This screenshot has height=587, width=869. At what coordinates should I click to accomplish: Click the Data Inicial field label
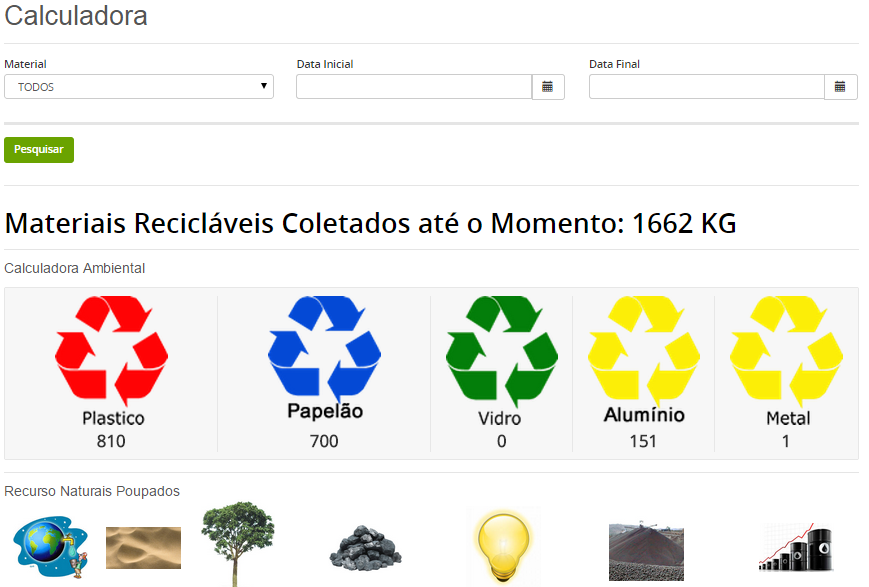325,64
